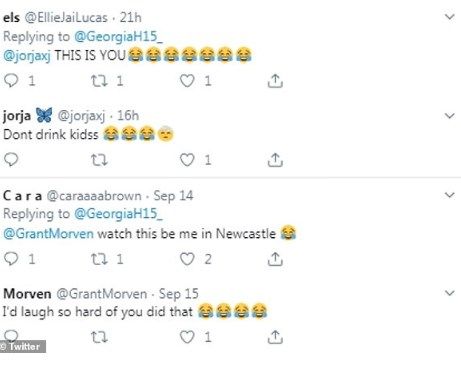The width and height of the screenshot is (461, 369).
Task: Like jorja's Dont drink kidss tweet
Action: (x=187, y=160)
